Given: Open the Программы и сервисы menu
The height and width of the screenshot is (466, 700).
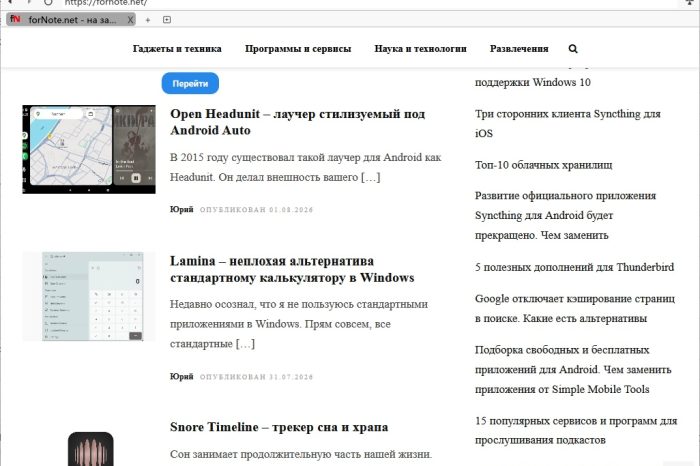Looking at the screenshot, I should [x=298, y=49].
